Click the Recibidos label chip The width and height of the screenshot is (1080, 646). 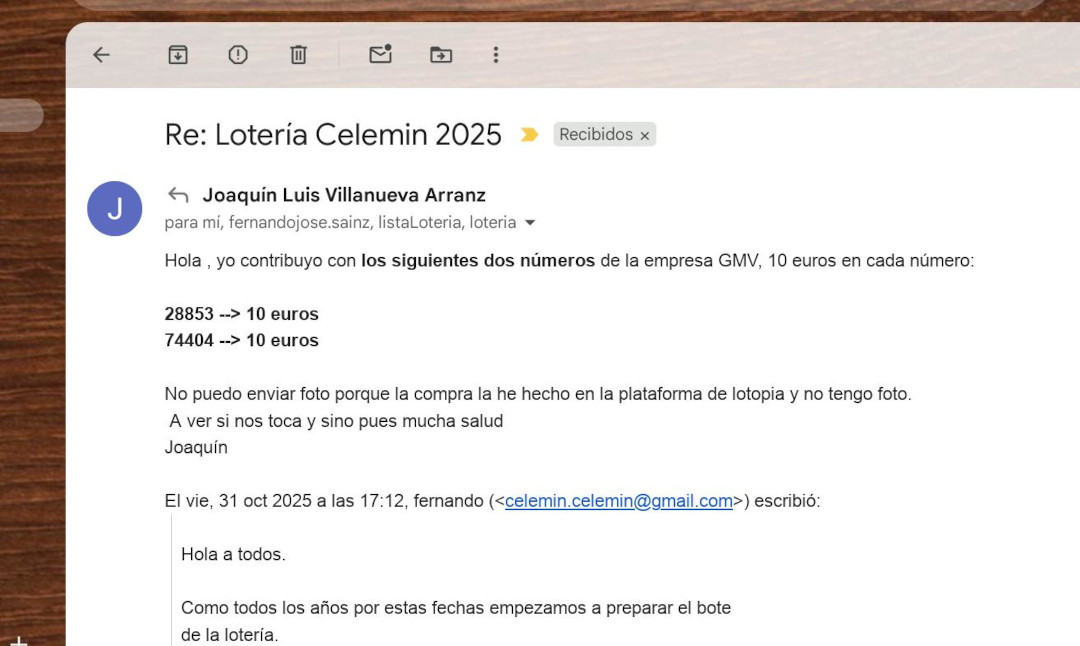point(596,135)
